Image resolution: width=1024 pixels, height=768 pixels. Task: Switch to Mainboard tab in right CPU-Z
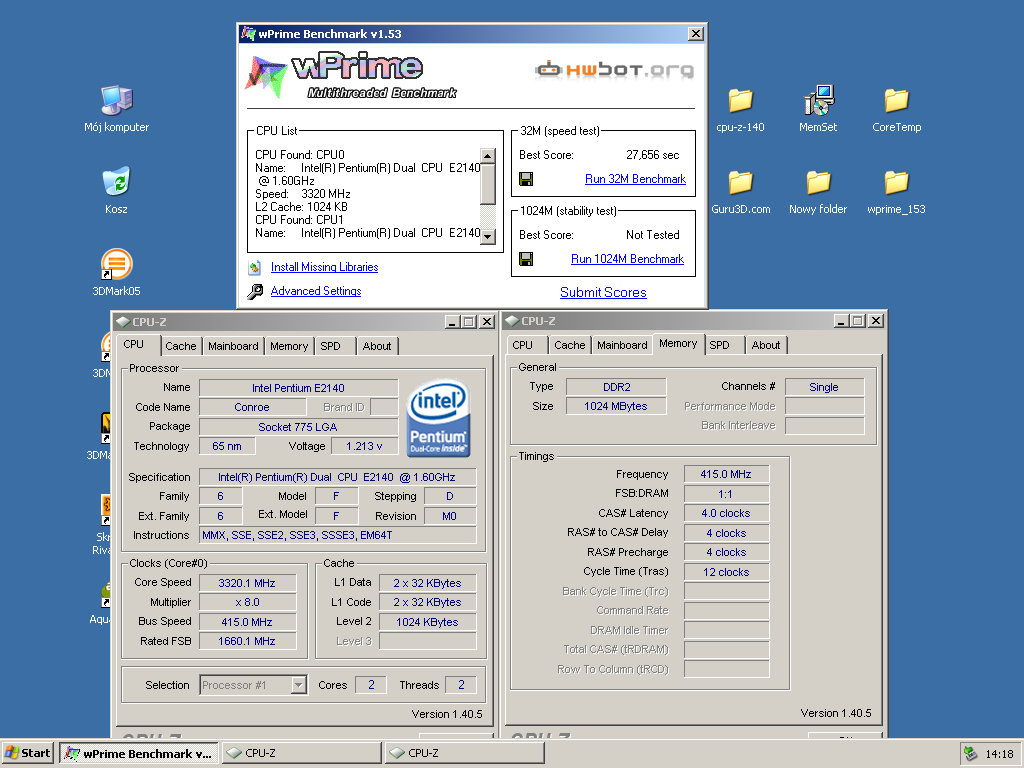coord(622,345)
